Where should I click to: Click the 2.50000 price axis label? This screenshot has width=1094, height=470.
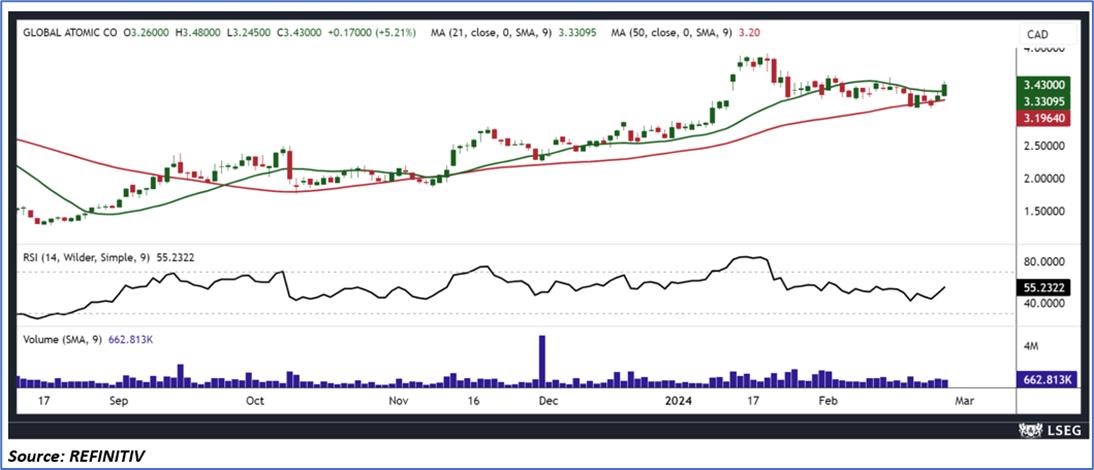click(x=1045, y=146)
